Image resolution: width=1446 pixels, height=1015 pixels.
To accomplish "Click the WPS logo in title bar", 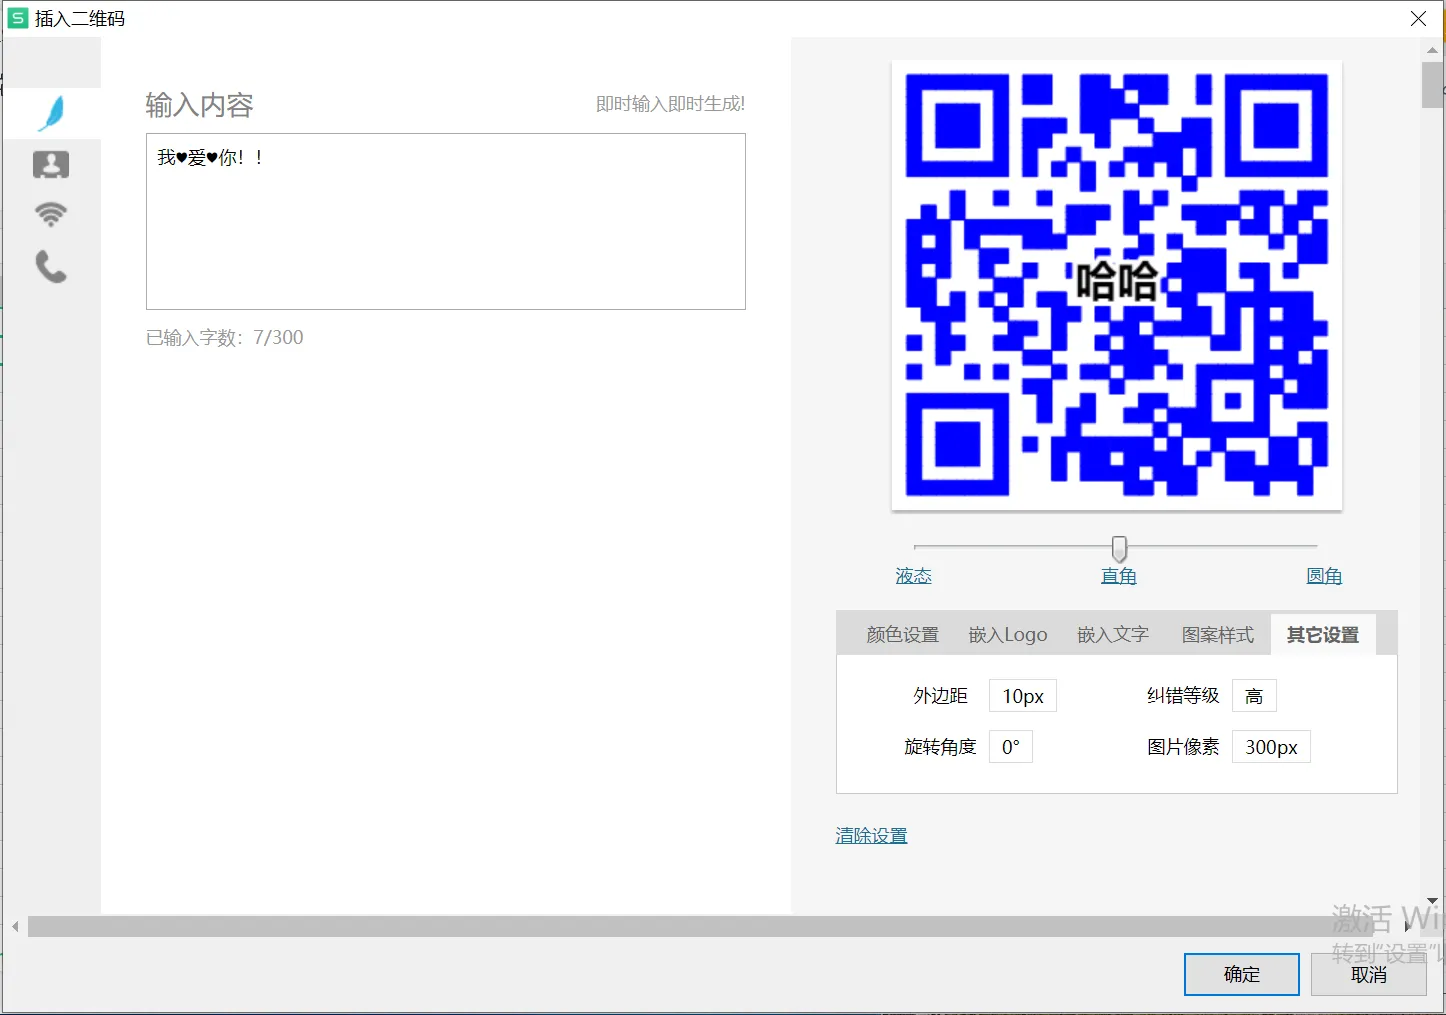I will [x=18, y=18].
